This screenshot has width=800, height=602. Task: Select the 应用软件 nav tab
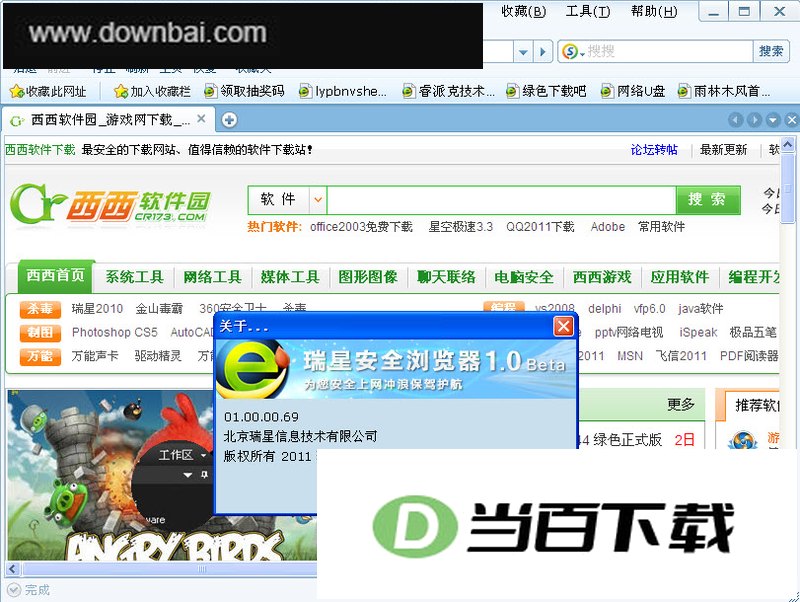coord(680,277)
